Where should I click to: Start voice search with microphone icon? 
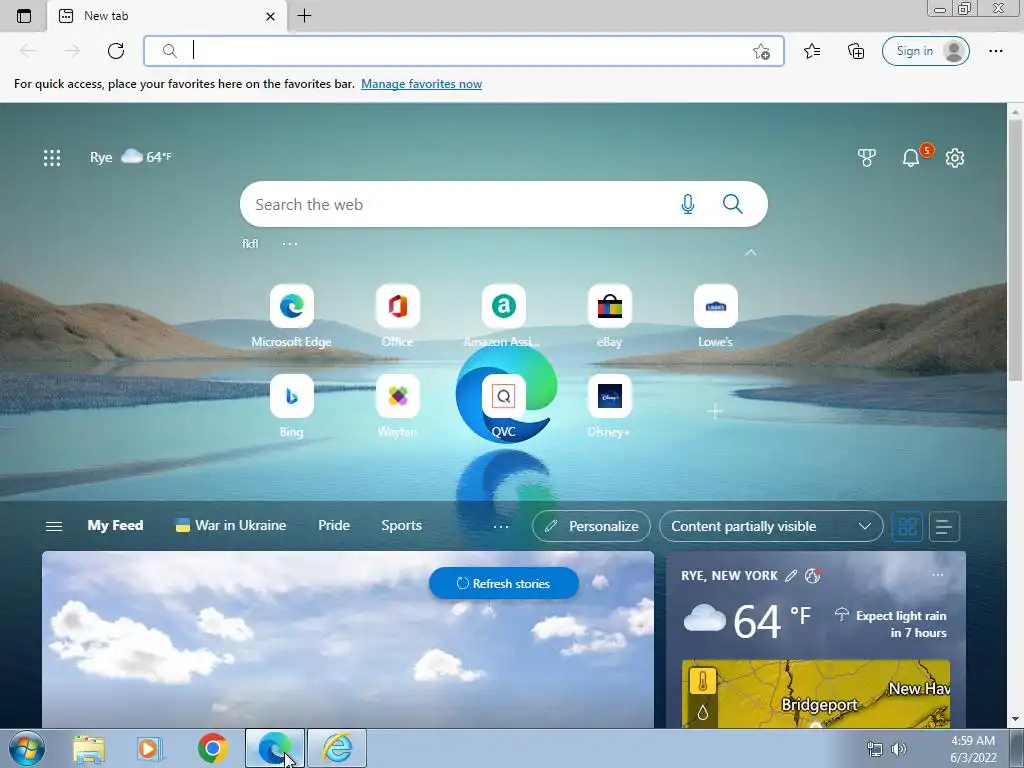[x=688, y=204]
